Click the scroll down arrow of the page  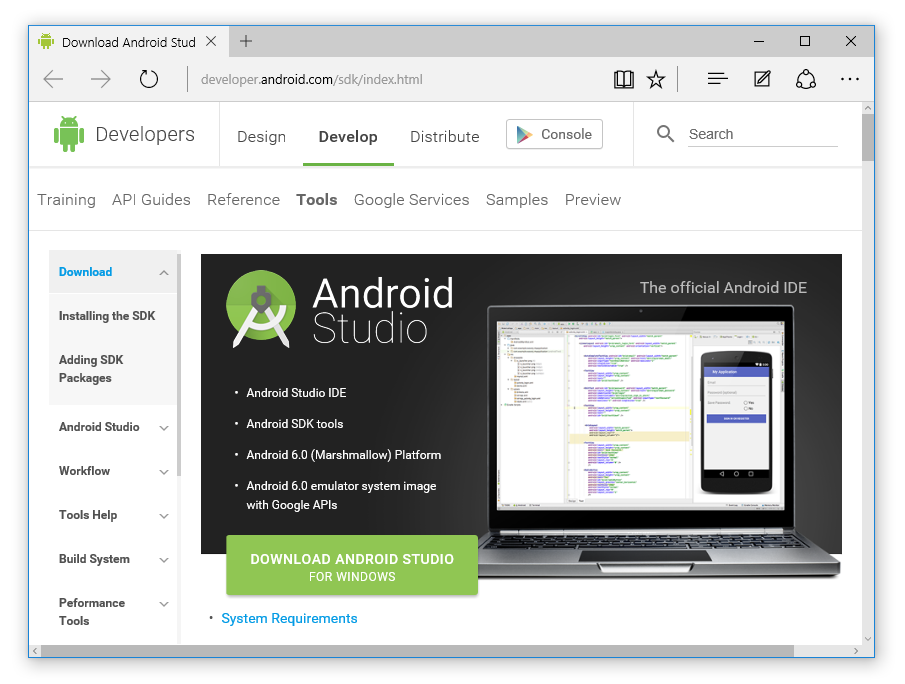point(868,639)
